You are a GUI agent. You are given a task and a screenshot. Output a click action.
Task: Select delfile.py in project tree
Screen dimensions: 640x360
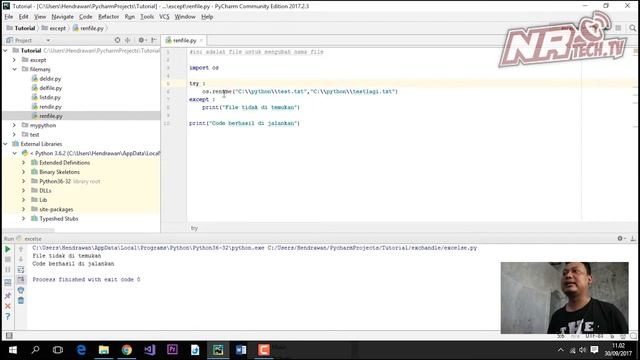51,88
